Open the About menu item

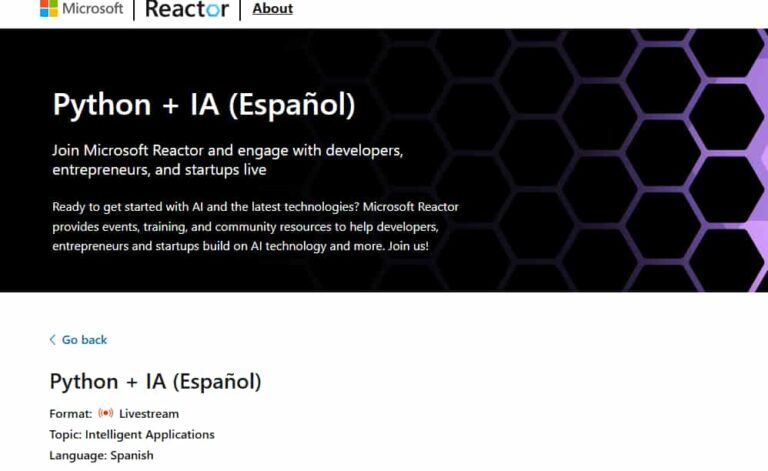pyautogui.click(x=272, y=9)
